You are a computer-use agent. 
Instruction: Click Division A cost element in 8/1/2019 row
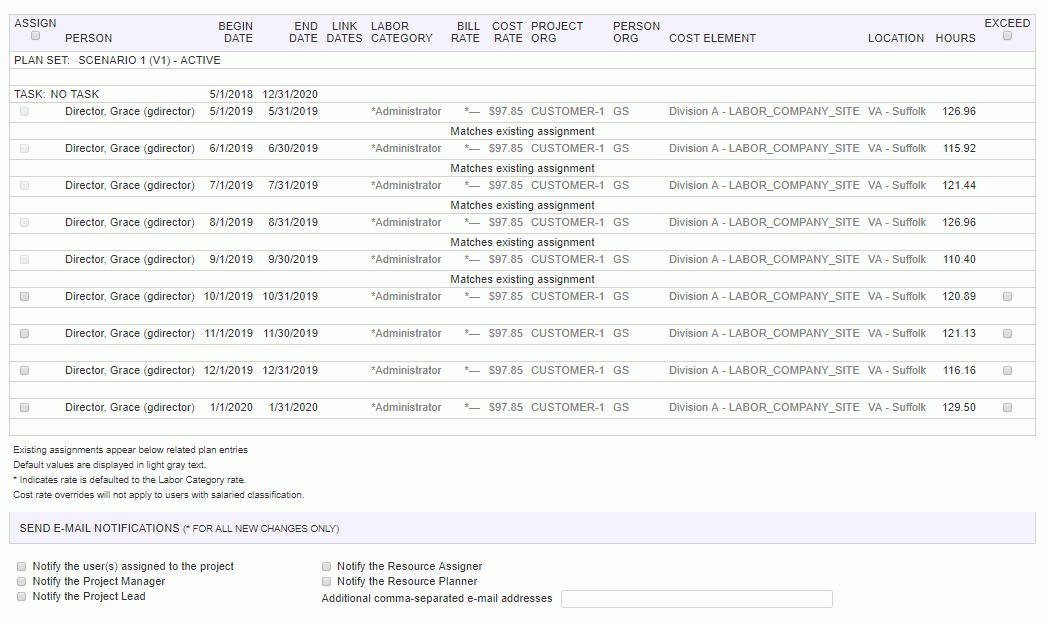coord(764,222)
